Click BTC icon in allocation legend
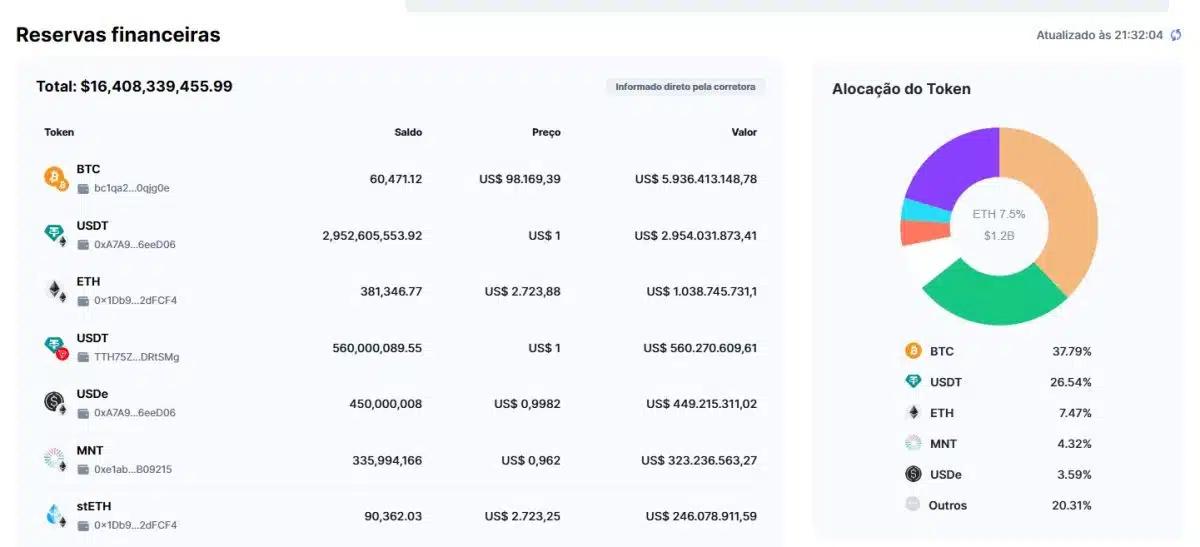Viewport: 1200px width, 547px height. [912, 351]
